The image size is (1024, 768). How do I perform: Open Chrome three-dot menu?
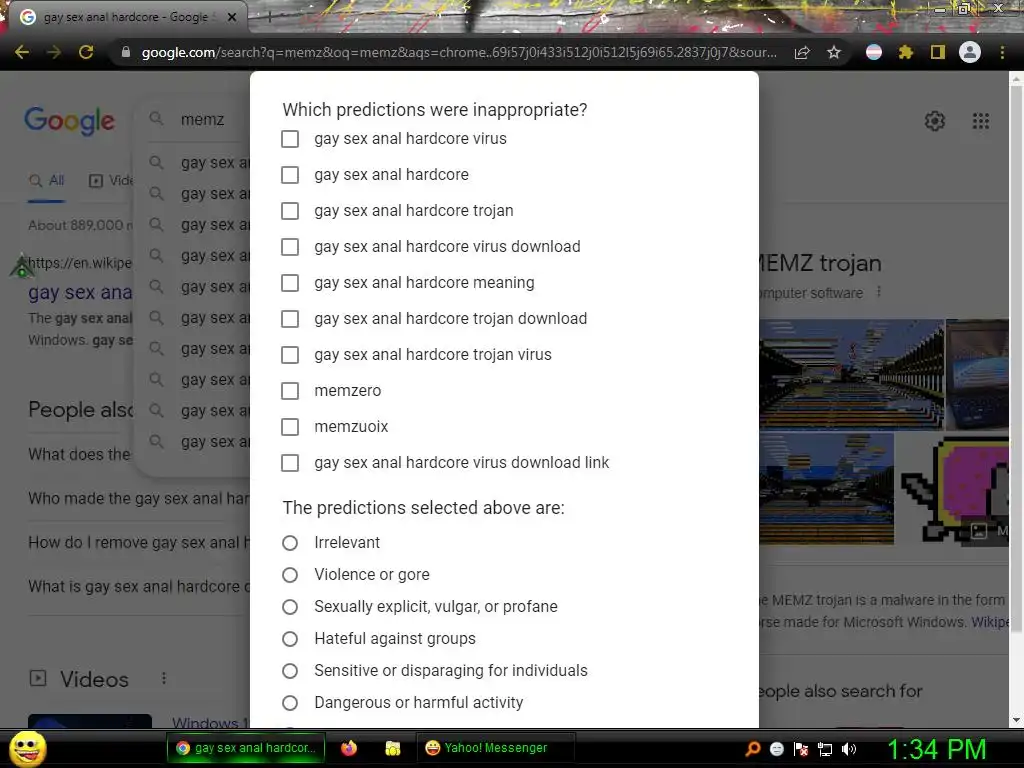pyautogui.click(x=1002, y=52)
